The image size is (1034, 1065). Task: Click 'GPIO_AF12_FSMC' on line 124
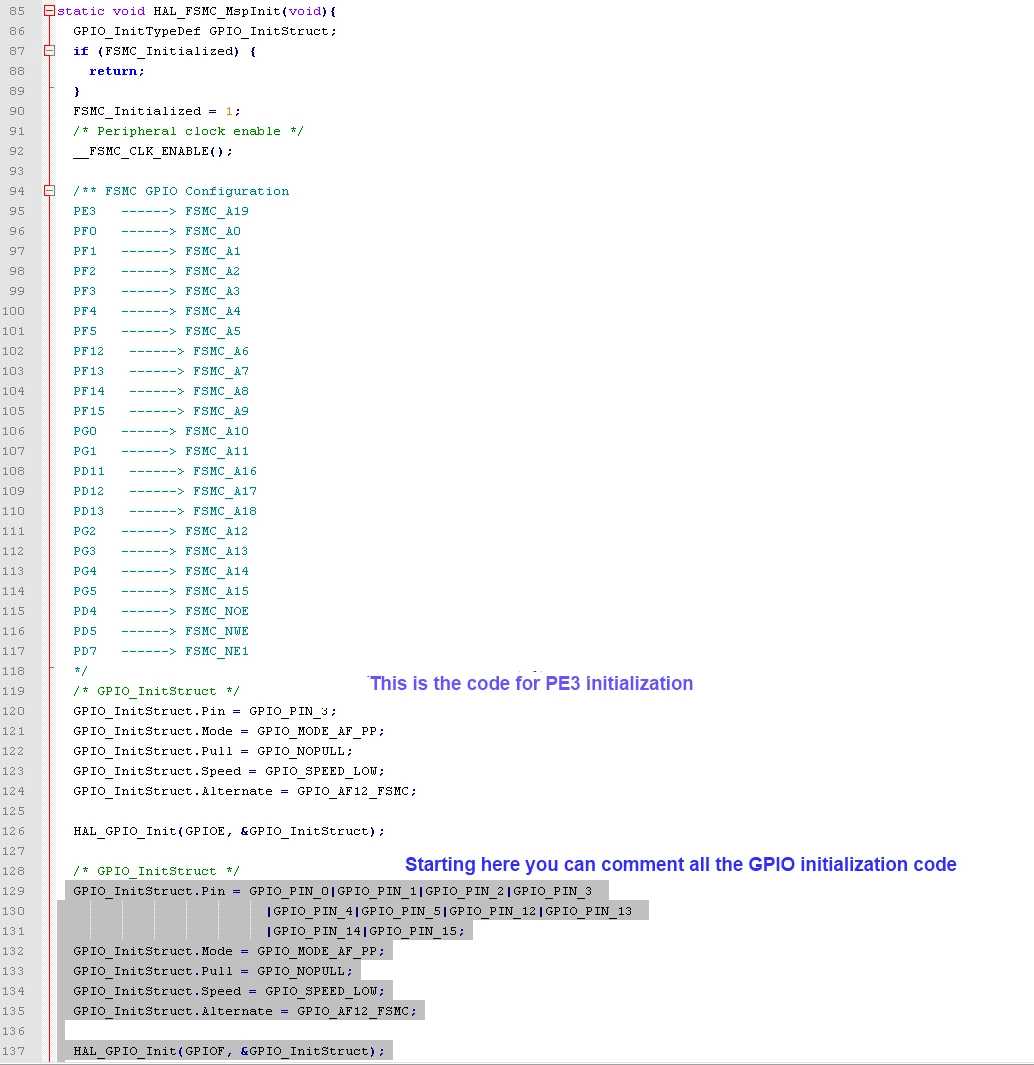353,791
